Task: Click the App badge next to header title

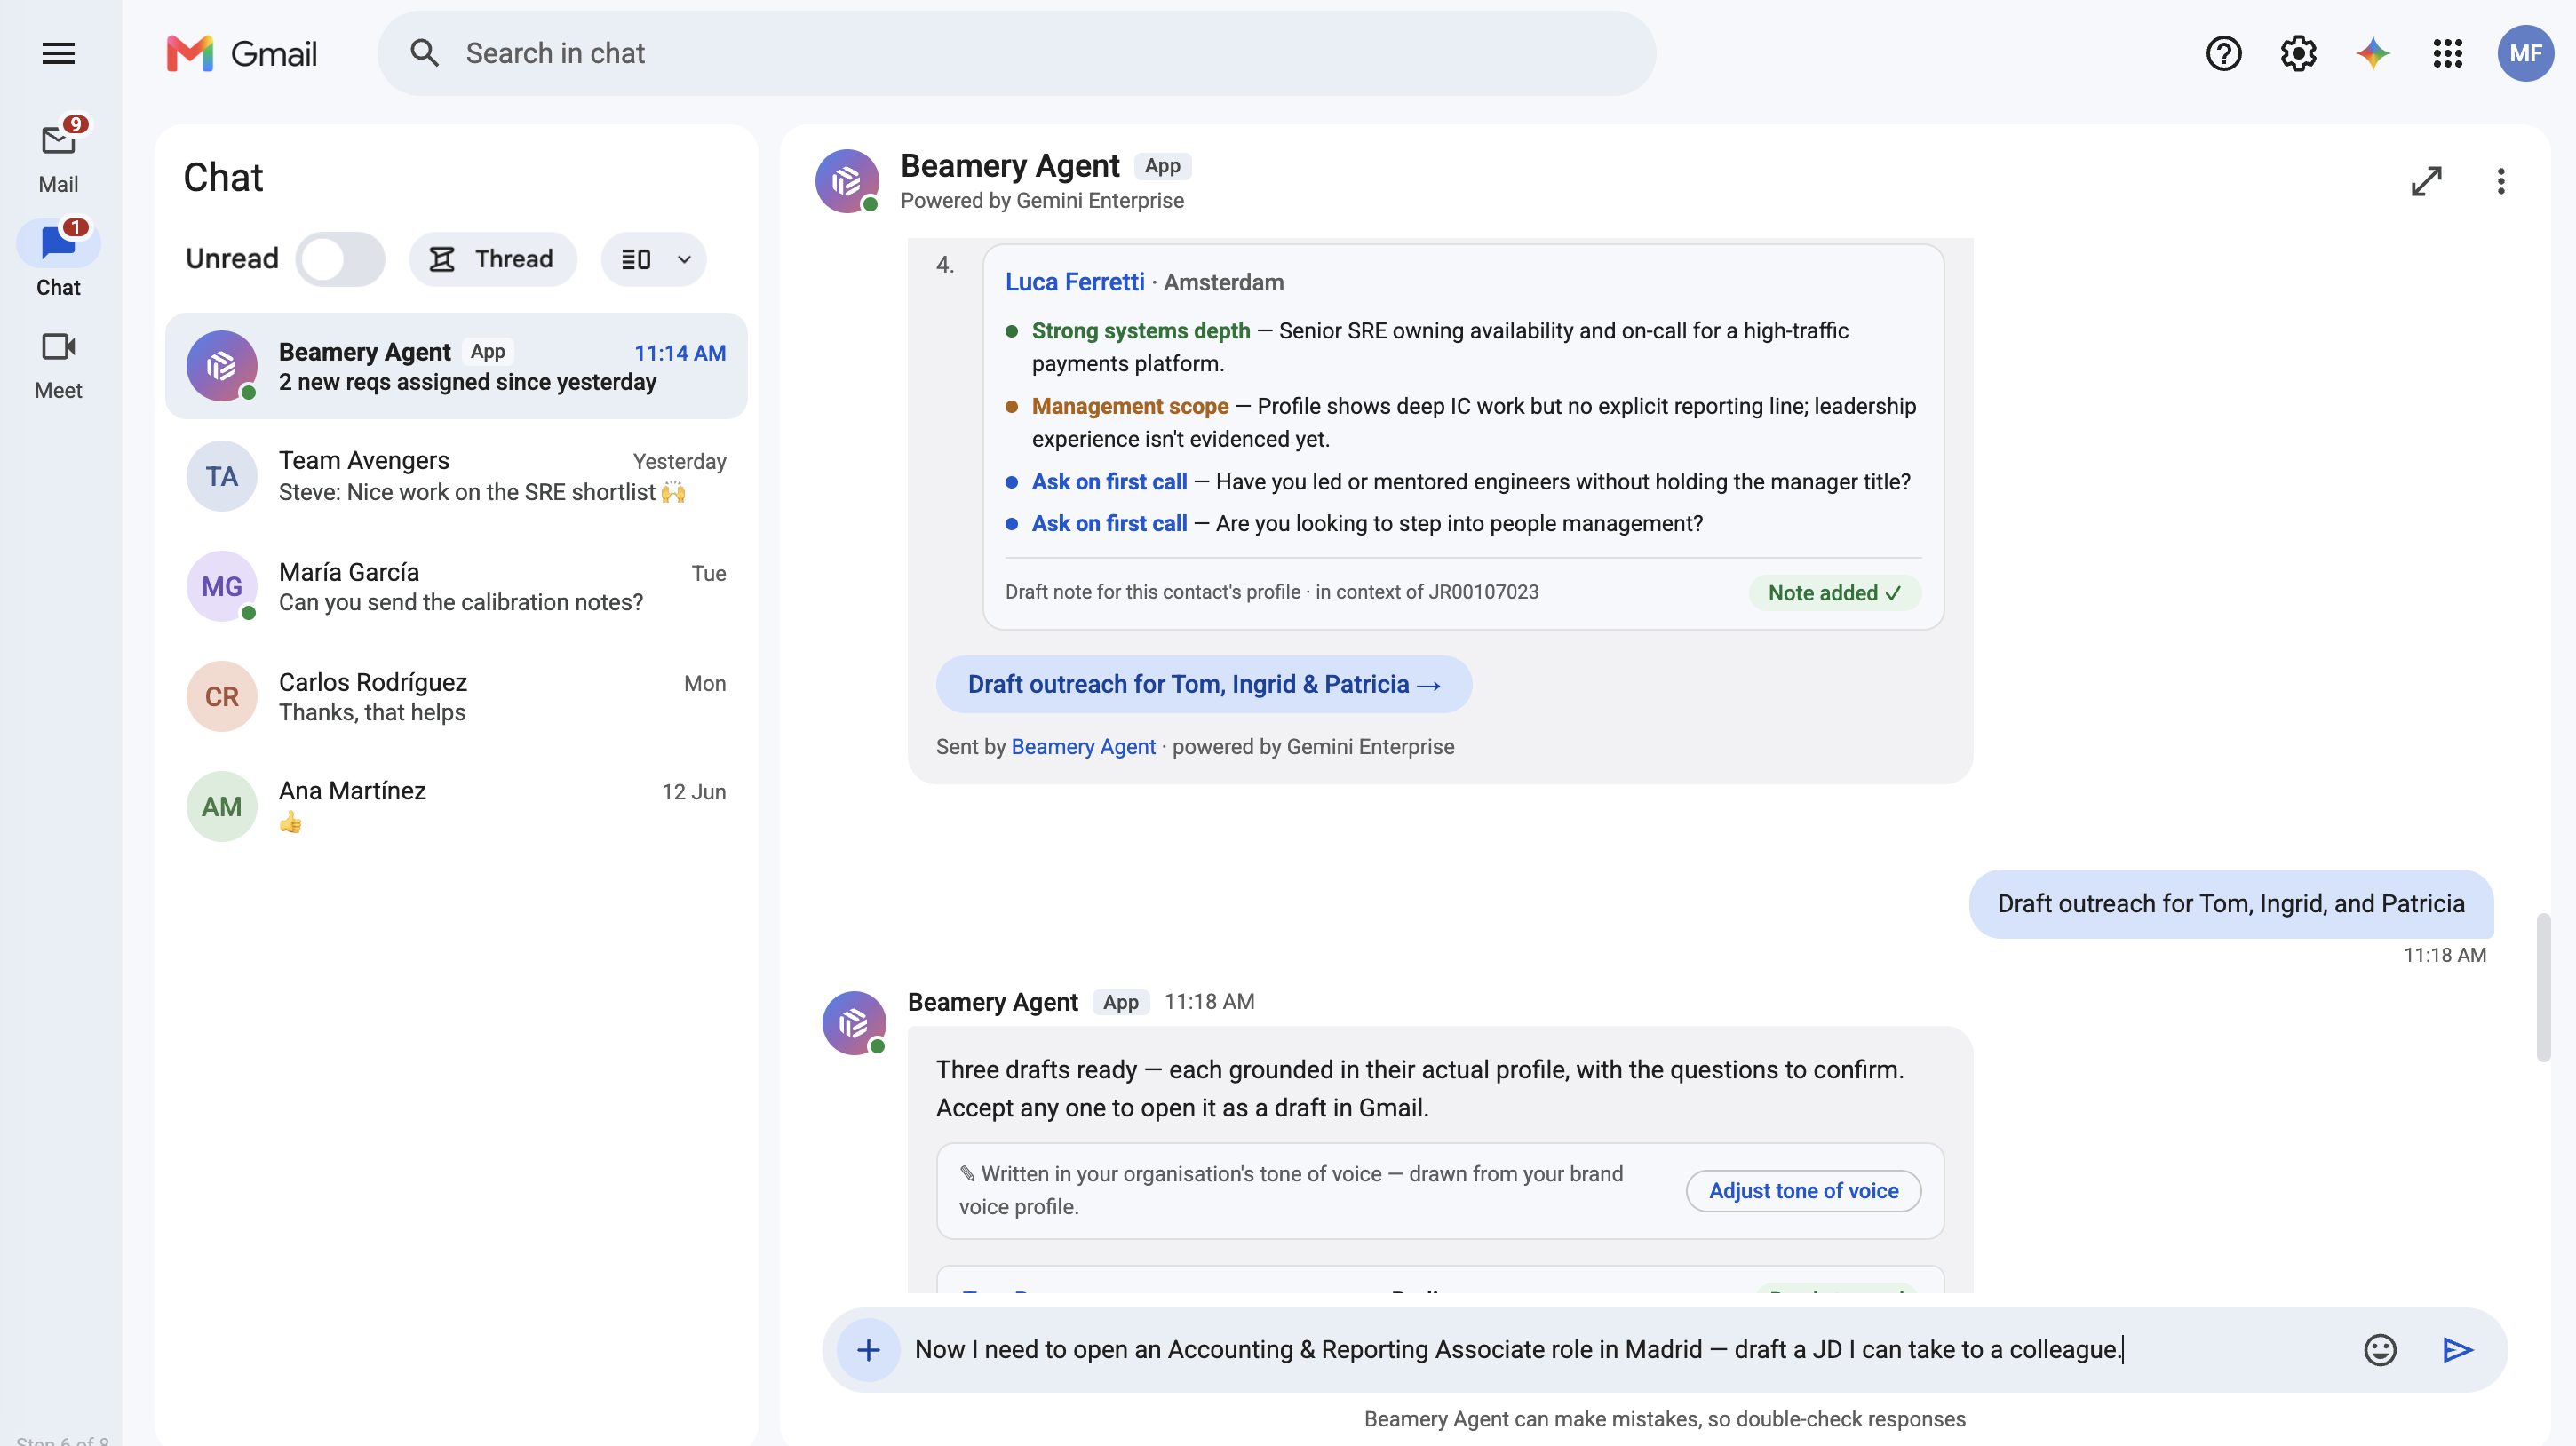Action: 1162,166
